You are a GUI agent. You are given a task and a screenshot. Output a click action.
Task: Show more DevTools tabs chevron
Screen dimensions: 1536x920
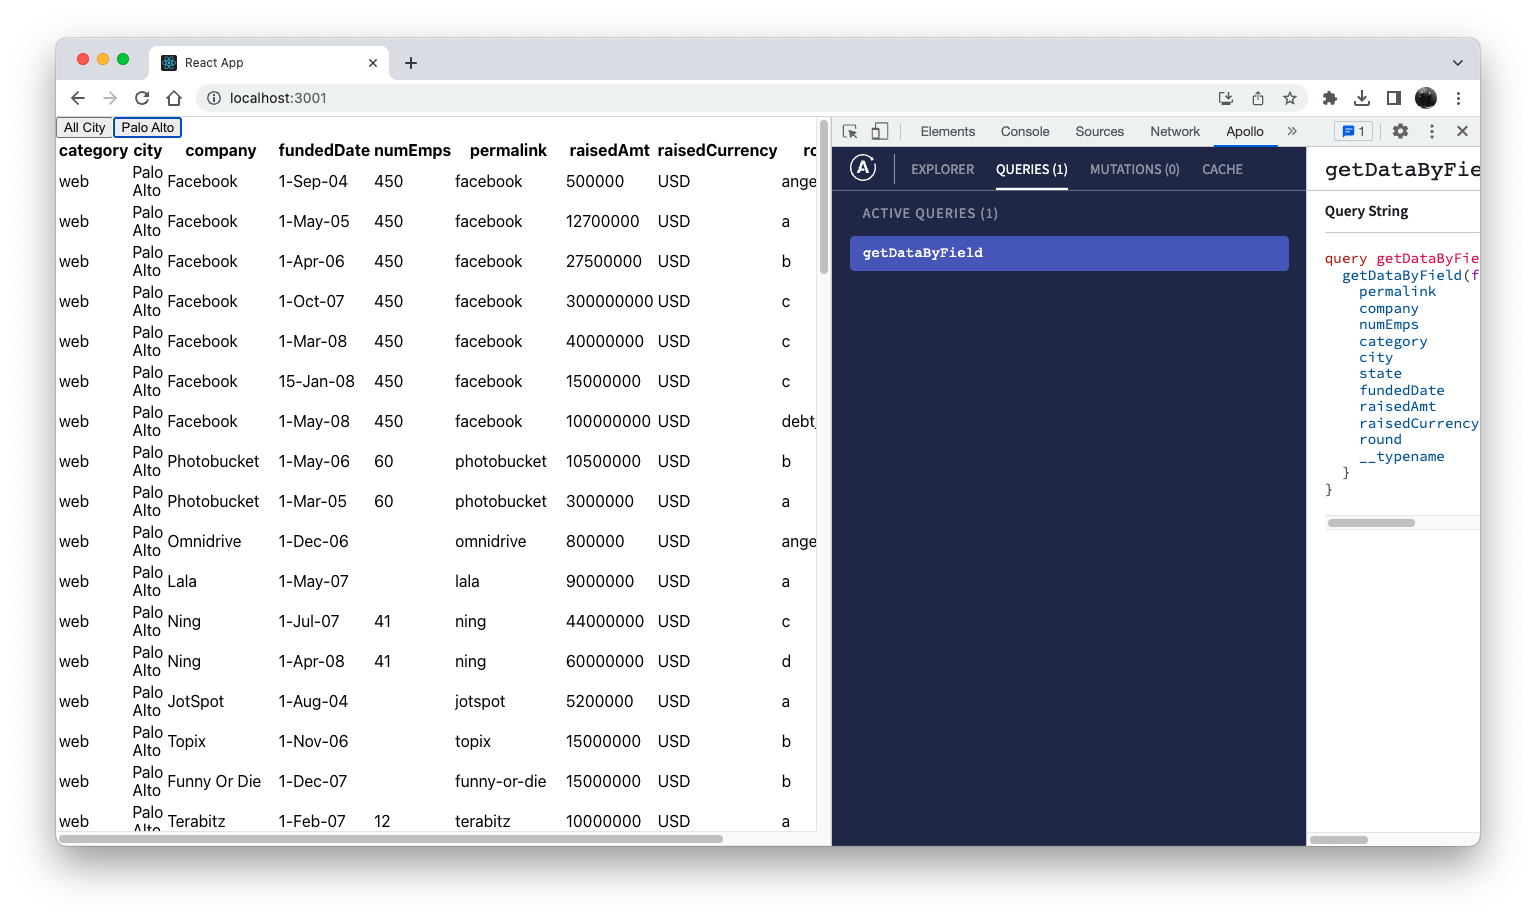[x=1292, y=131]
